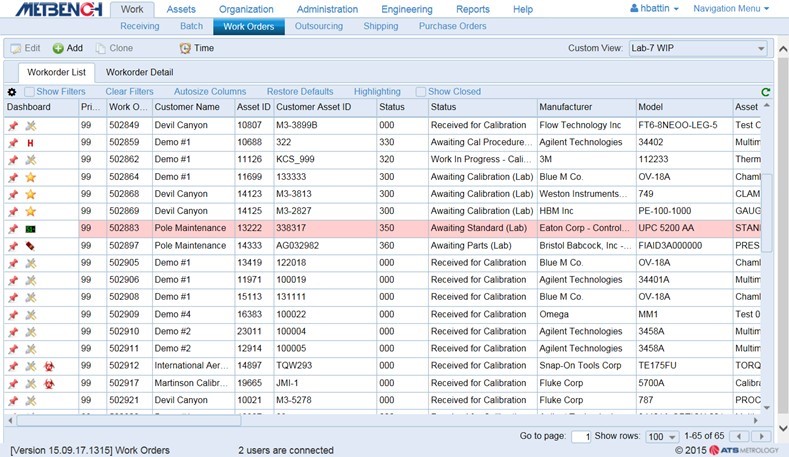The image size is (789, 457).
Task: Click the green Add button
Action: tap(67, 48)
